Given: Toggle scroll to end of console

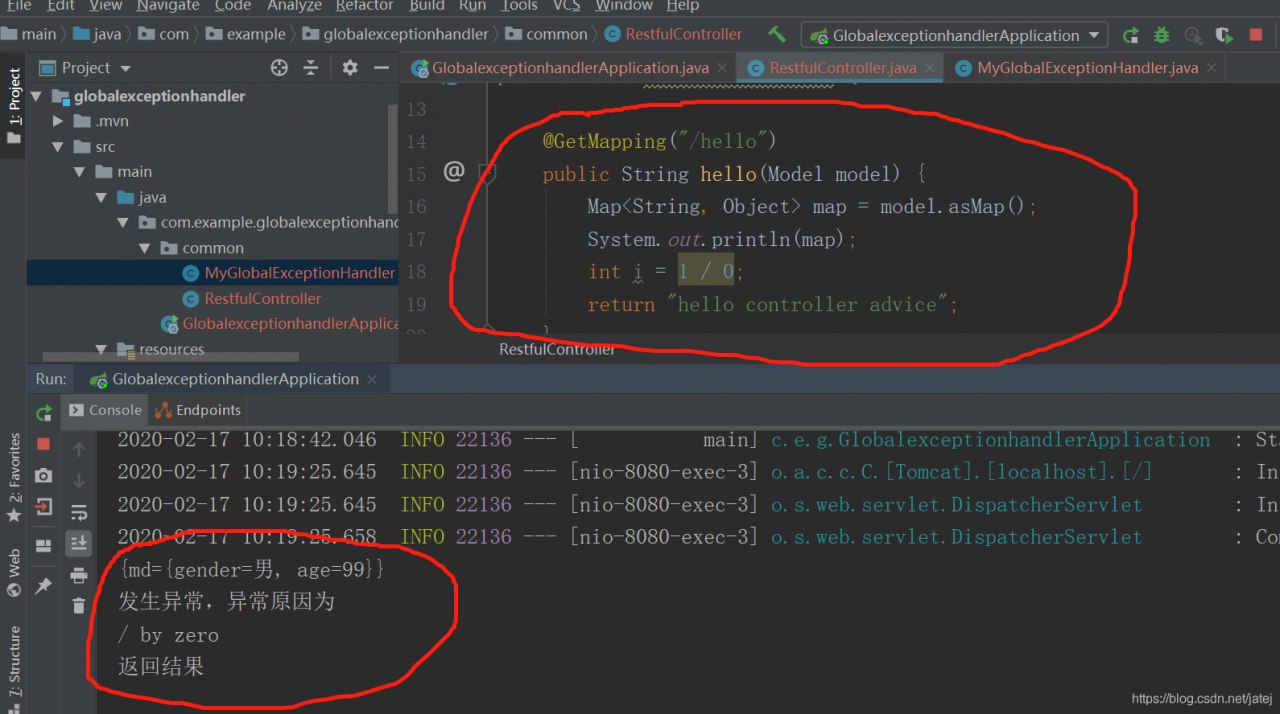Looking at the screenshot, I should point(79,543).
